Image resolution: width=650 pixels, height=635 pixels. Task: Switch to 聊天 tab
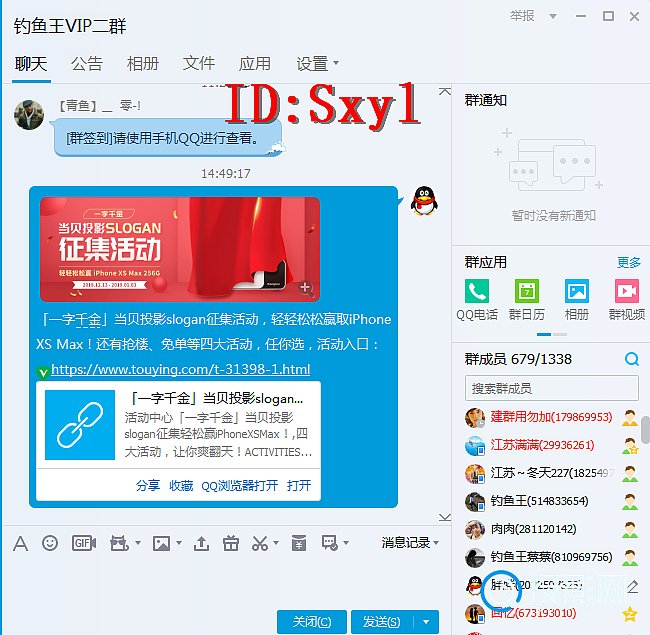pos(31,64)
